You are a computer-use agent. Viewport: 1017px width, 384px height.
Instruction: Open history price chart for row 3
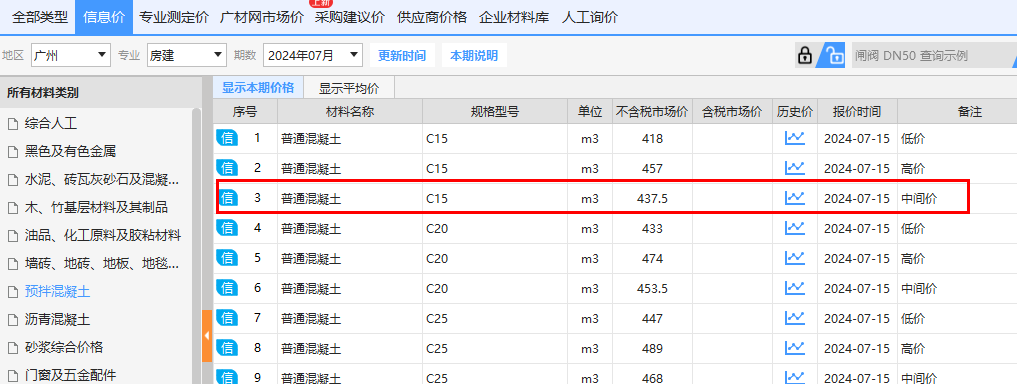[x=795, y=198]
